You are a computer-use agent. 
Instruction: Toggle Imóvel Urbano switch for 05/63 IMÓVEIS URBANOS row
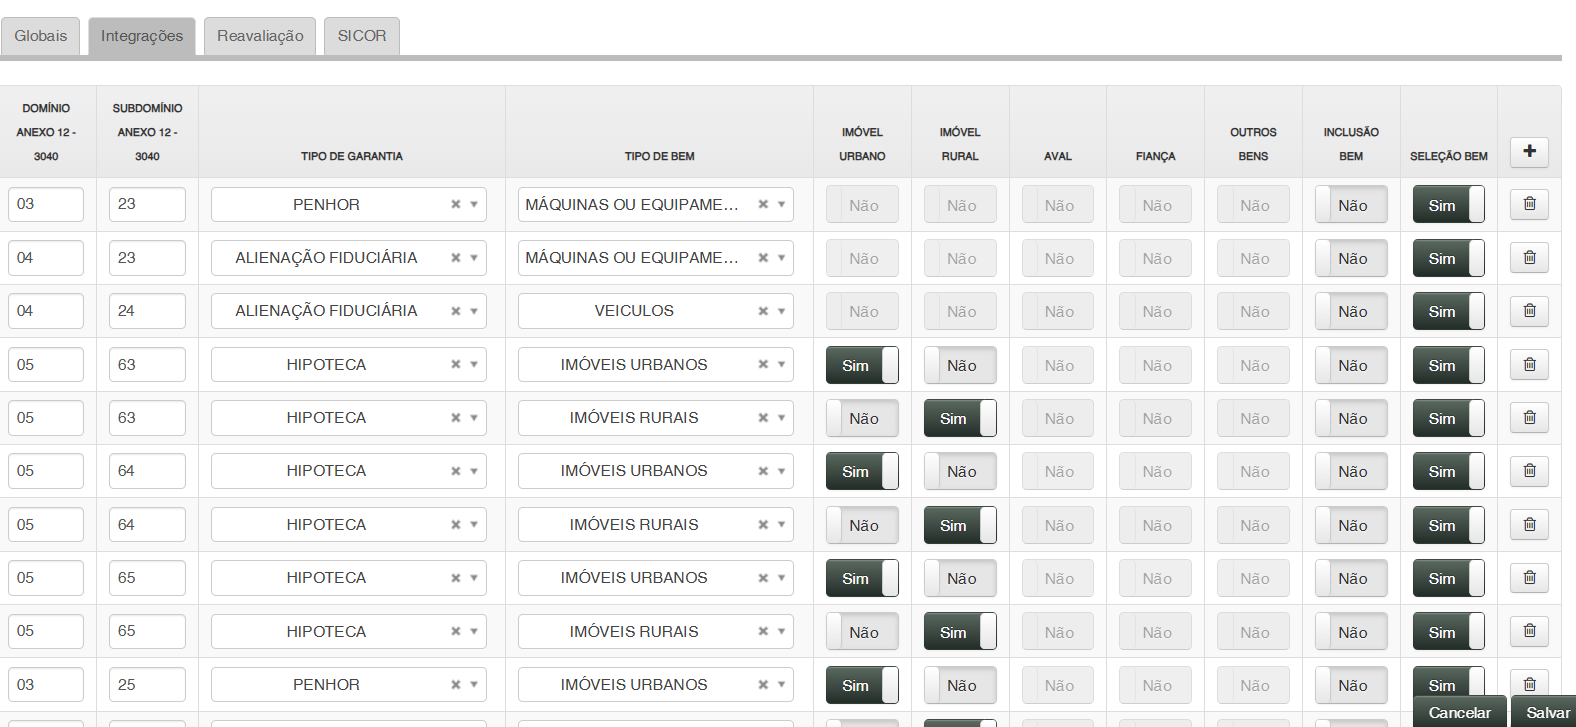(x=862, y=365)
